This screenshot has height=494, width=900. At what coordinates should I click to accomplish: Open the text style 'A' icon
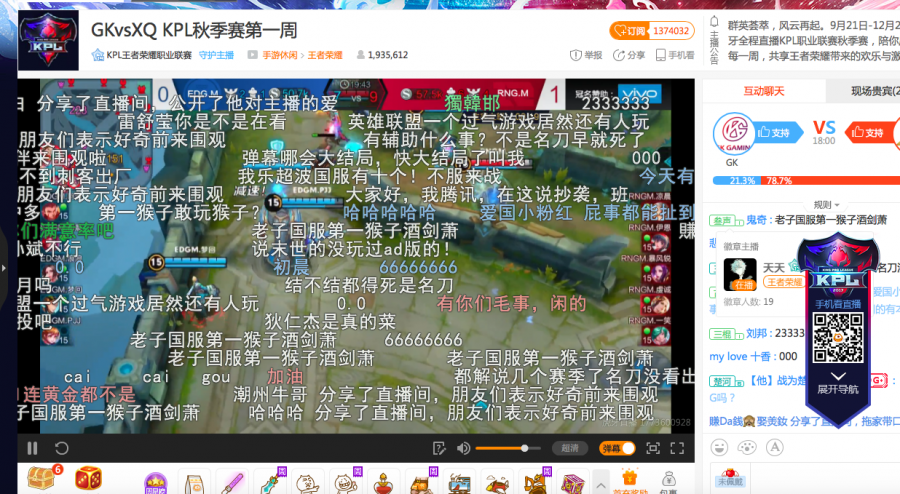point(775,447)
